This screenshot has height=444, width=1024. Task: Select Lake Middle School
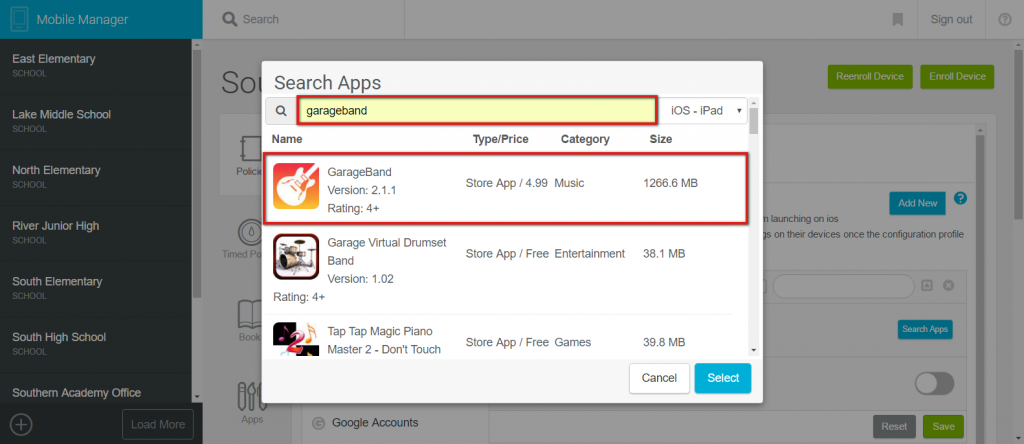[96, 121]
